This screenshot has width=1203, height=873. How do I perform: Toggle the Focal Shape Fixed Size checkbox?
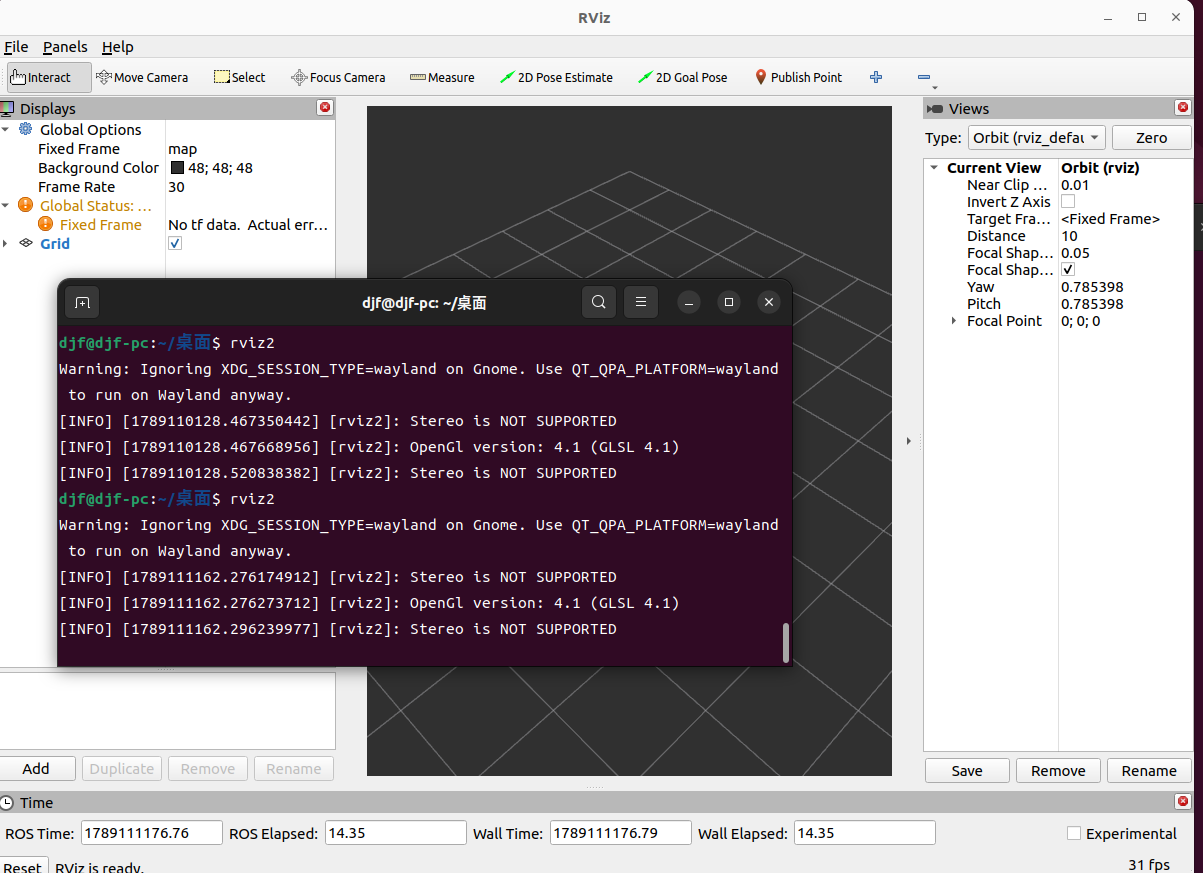coord(1068,270)
